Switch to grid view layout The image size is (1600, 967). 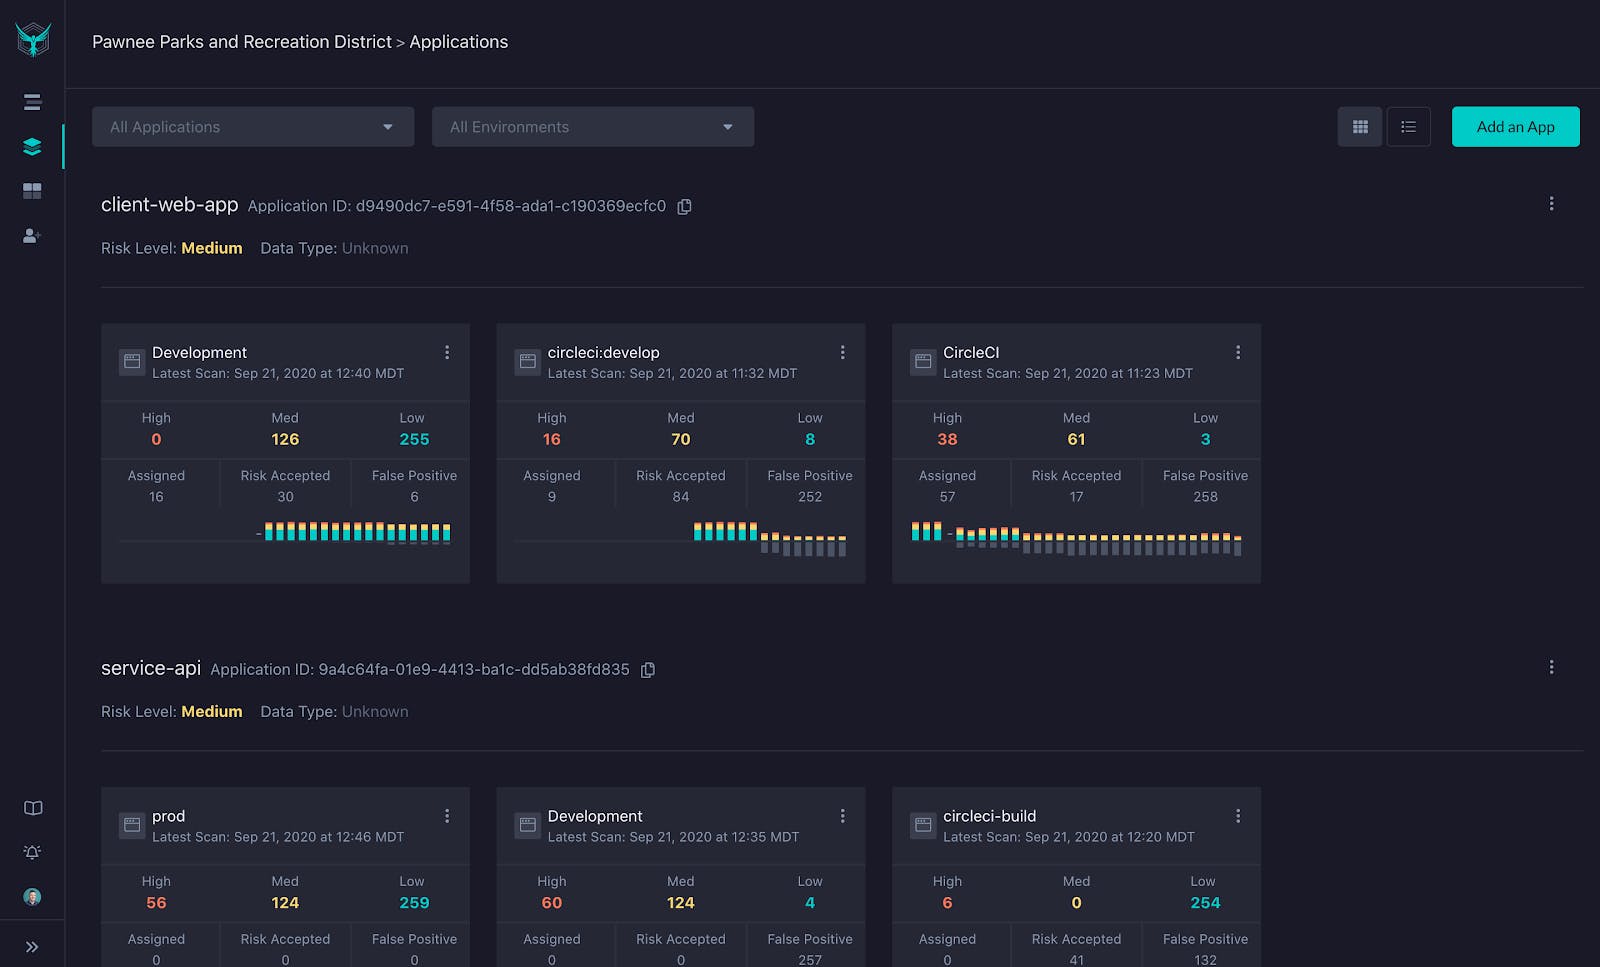coord(1360,127)
